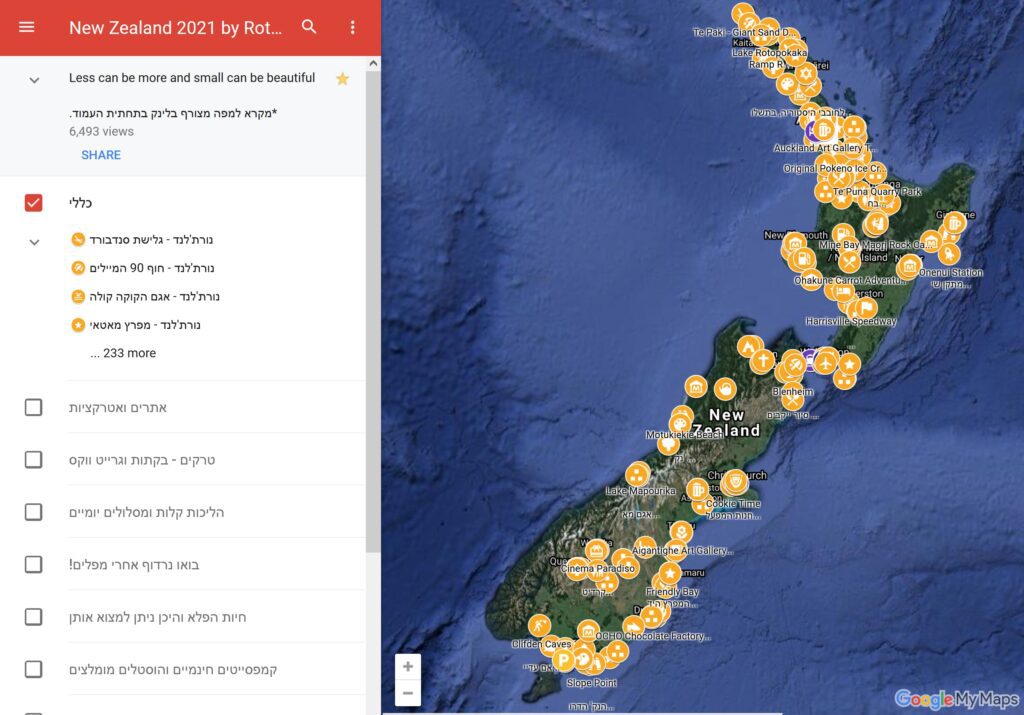Click the SHARE link
The width and height of the screenshot is (1024, 715).
(x=101, y=155)
